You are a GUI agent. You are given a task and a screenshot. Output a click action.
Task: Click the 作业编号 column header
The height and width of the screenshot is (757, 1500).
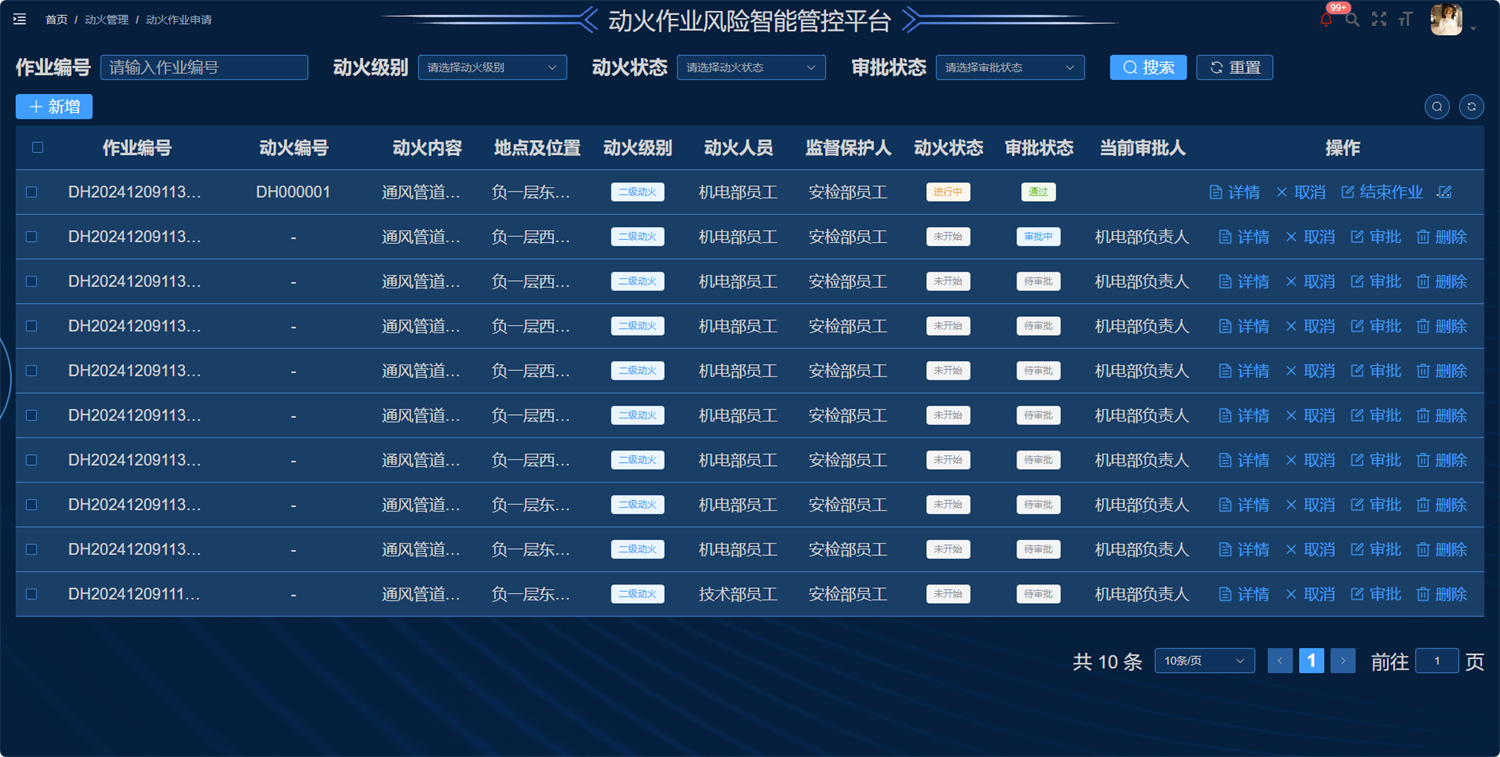[x=137, y=148]
